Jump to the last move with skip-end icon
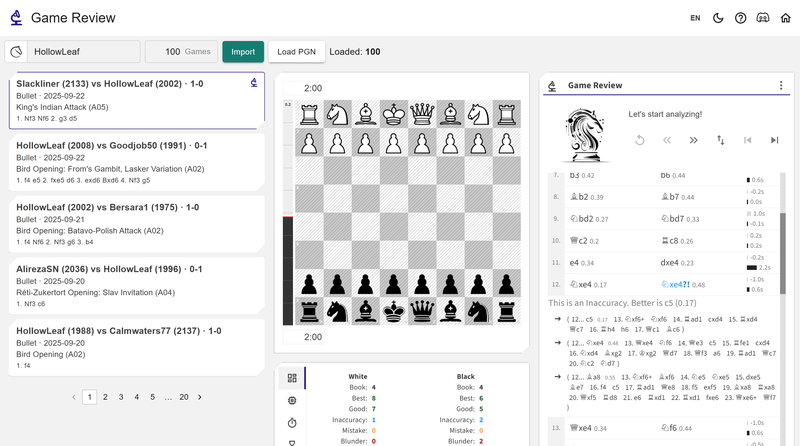 click(774, 141)
